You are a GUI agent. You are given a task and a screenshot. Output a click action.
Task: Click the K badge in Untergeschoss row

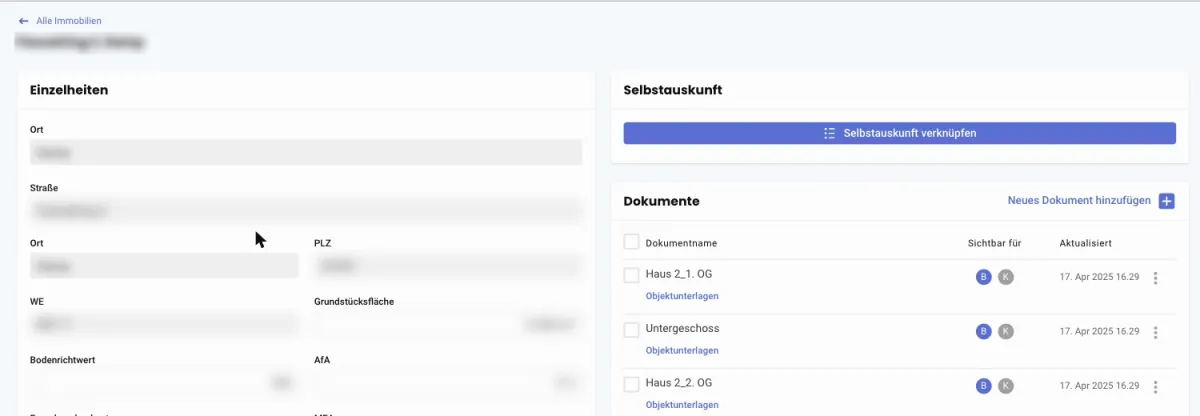[1006, 331]
